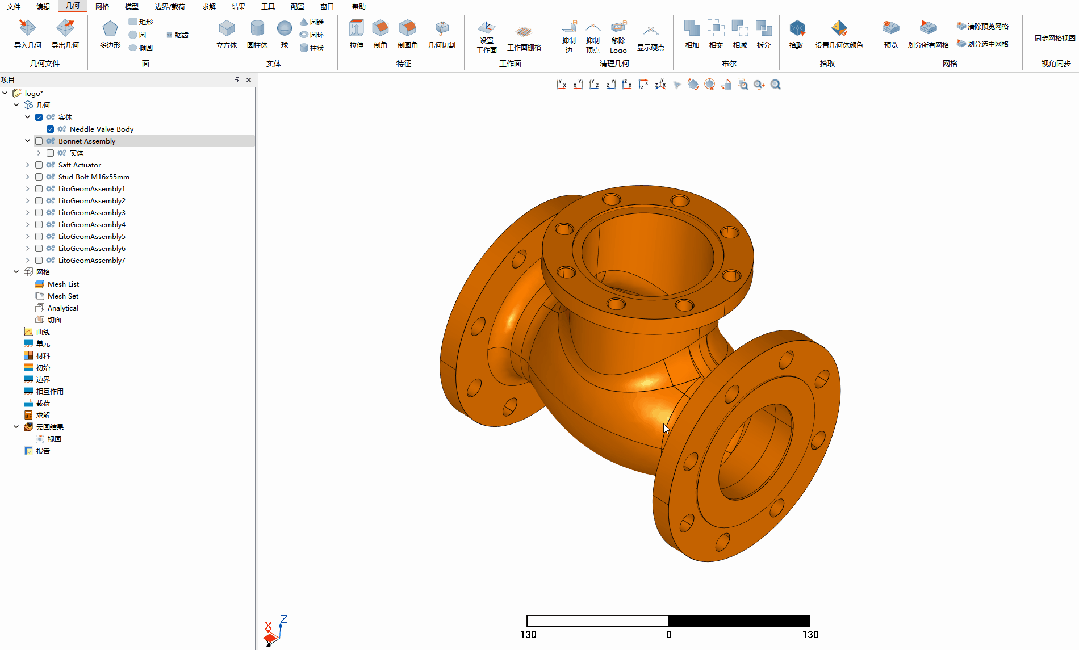This screenshot has height=650, width=1079.
Task: Click the X-axis view icon in view toolbar
Action: (562, 85)
